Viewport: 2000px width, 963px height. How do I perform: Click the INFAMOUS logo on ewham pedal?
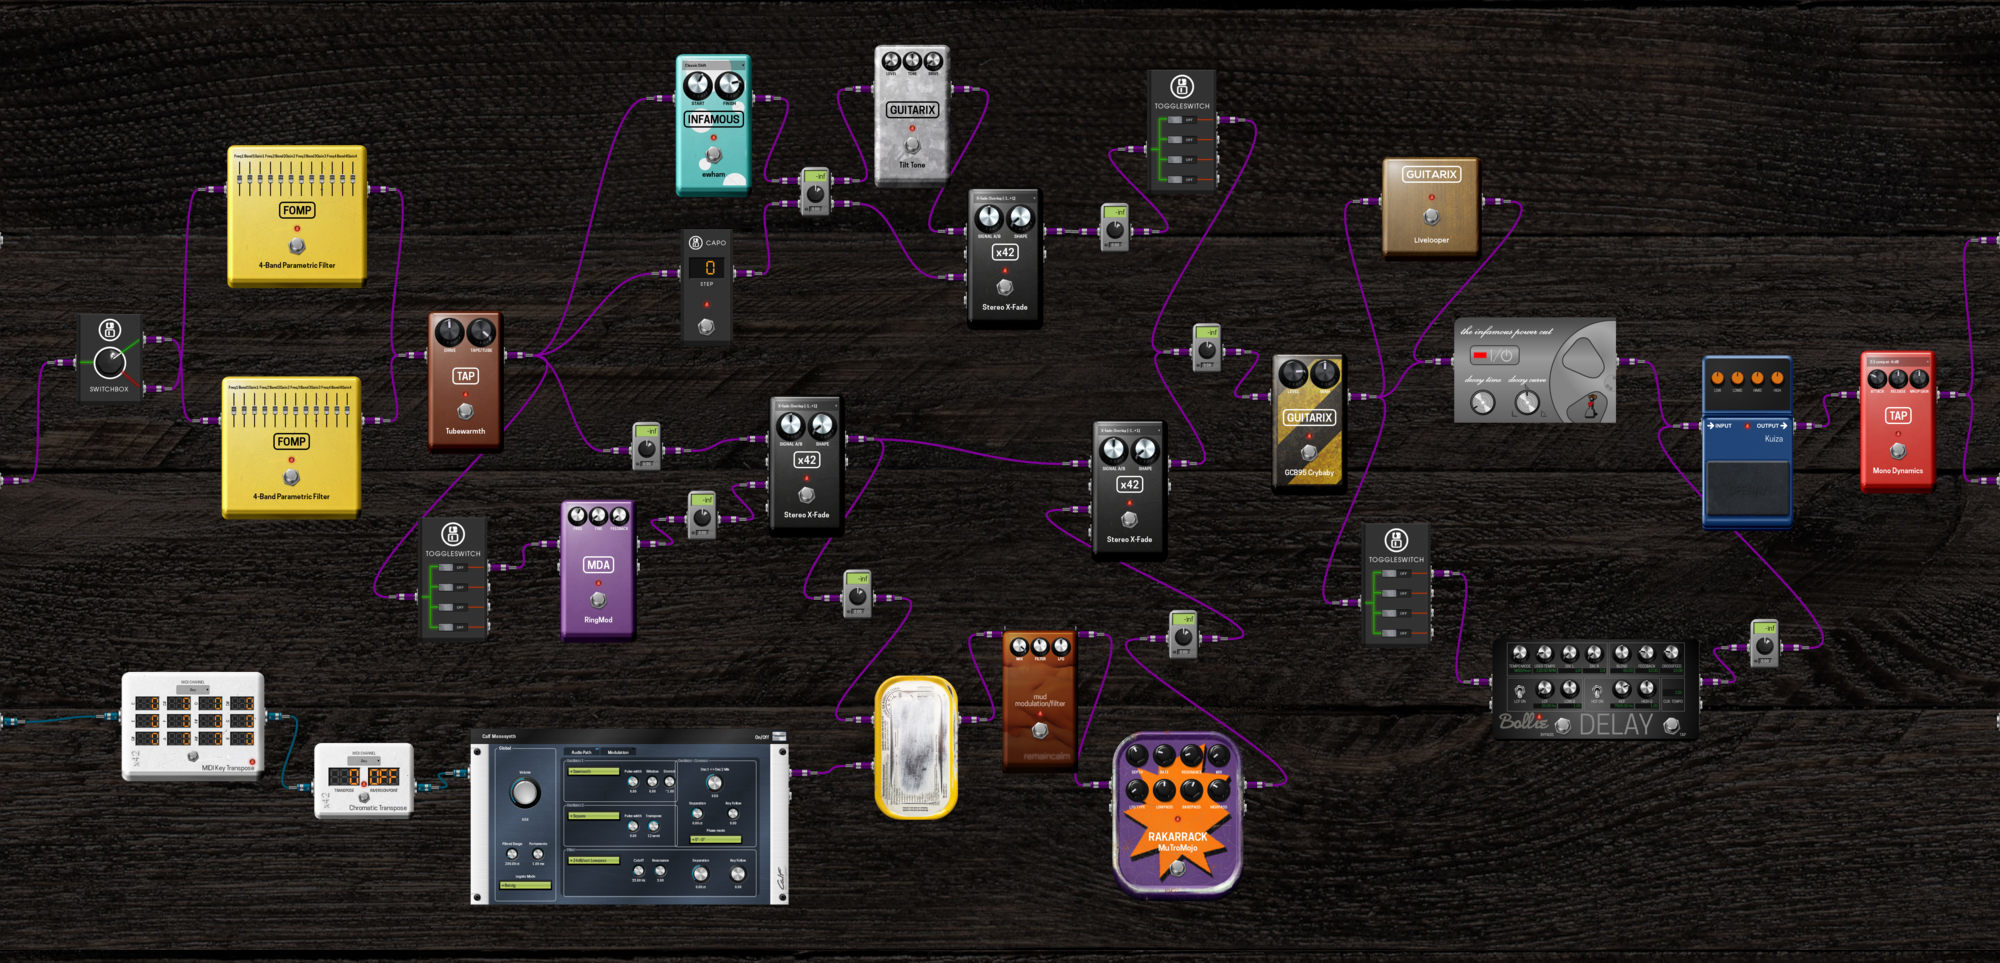point(713,119)
